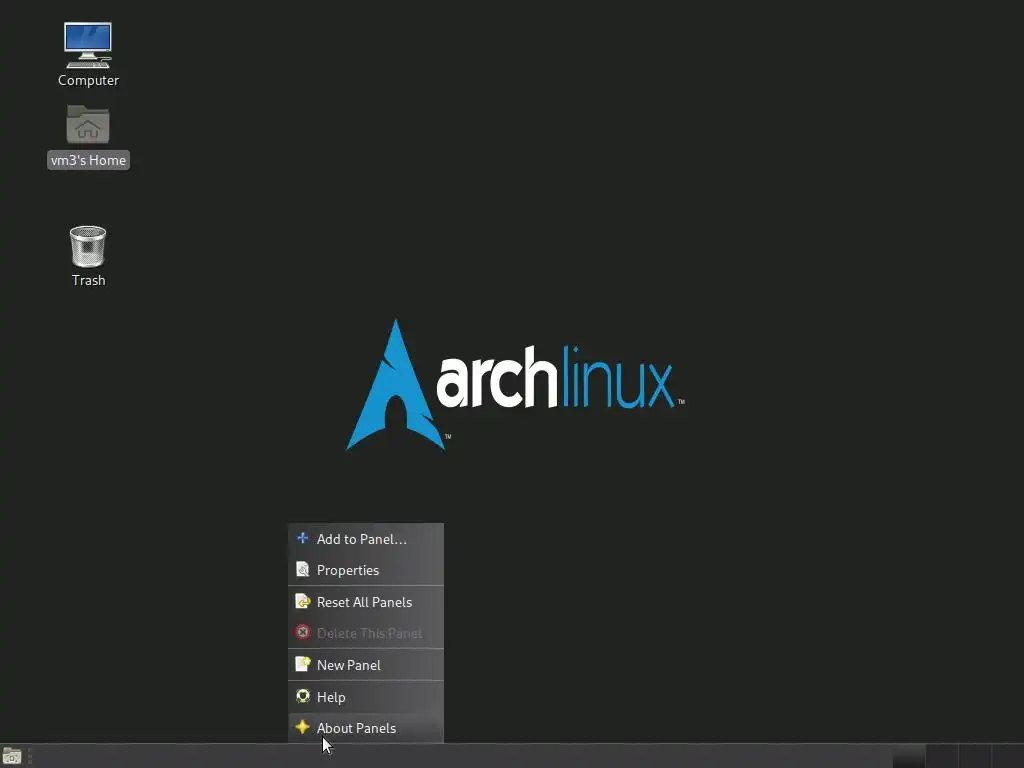Click the greyed-out Delete This Panel entry
Screen dimensions: 1024x768
click(x=366, y=633)
